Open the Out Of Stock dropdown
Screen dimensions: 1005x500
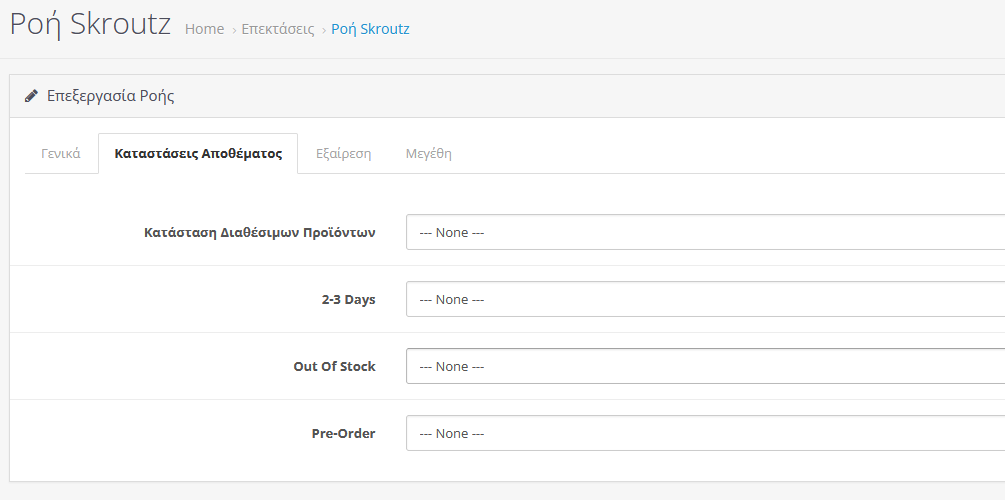pyautogui.click(x=705, y=366)
